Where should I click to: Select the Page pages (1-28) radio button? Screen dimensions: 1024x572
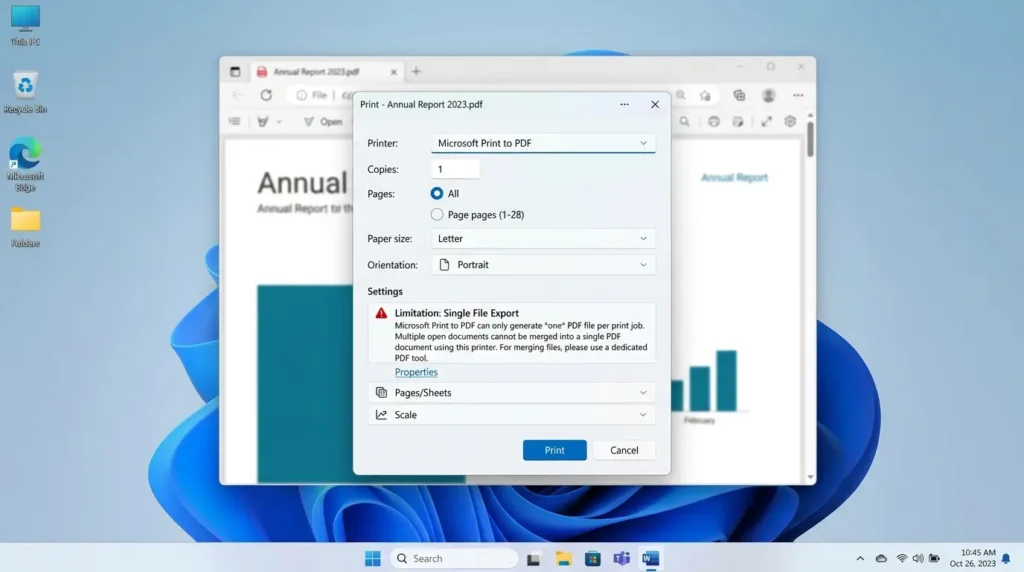coord(437,214)
